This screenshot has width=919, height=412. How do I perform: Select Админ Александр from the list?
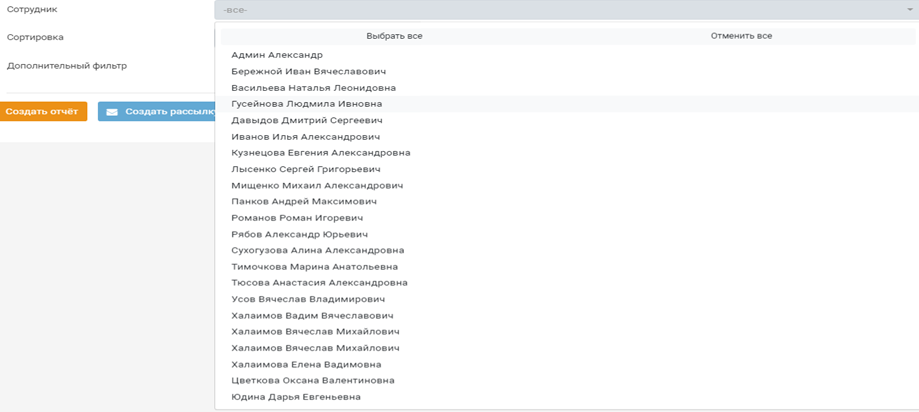pos(566,55)
